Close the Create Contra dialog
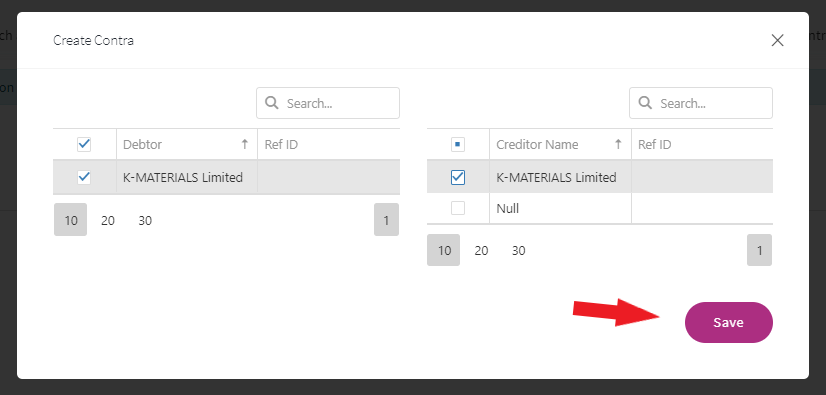The height and width of the screenshot is (395, 826). tap(777, 40)
